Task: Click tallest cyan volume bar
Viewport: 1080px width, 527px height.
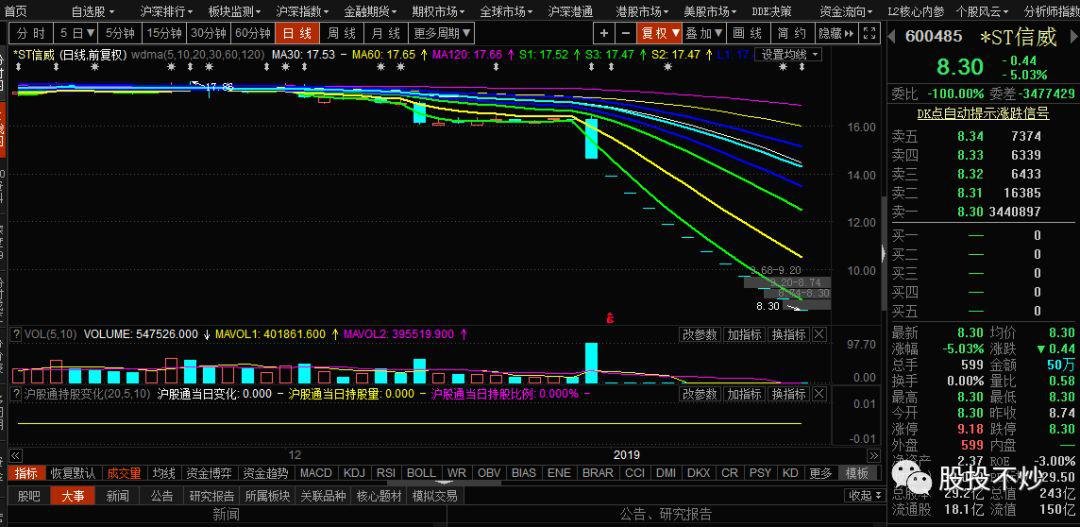Action: 591,363
